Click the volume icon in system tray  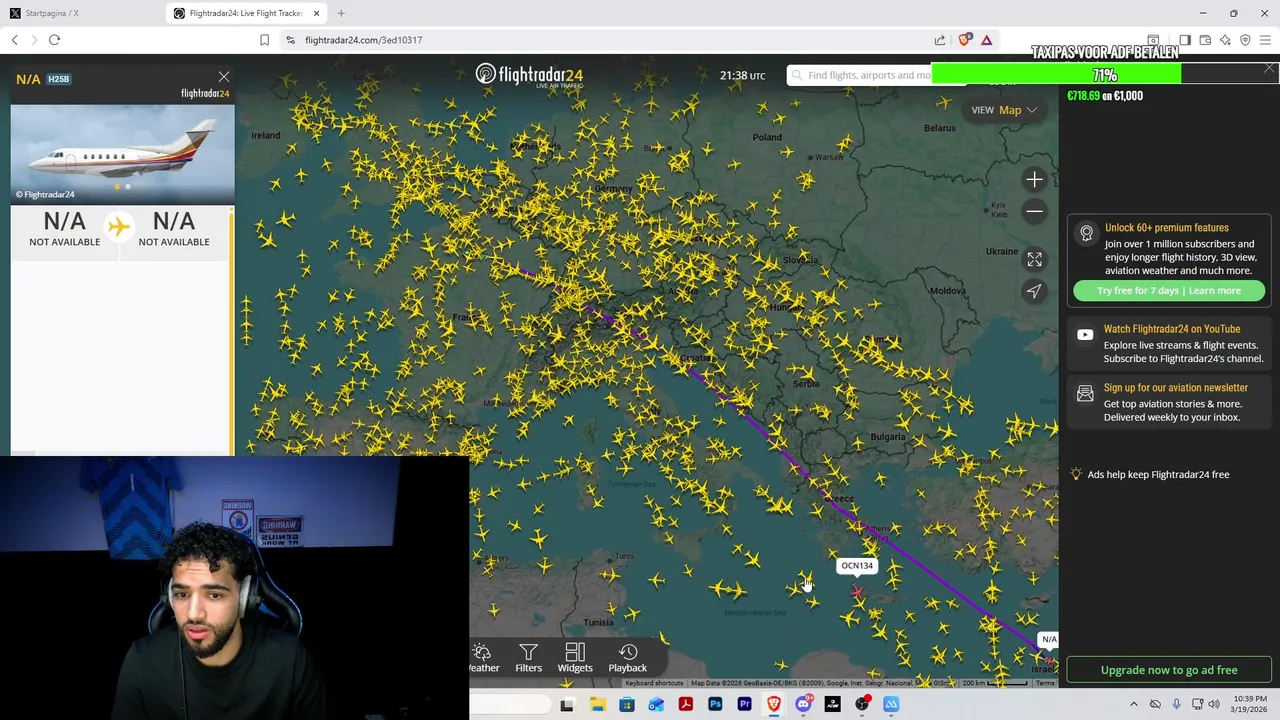pyautogui.click(x=1214, y=704)
